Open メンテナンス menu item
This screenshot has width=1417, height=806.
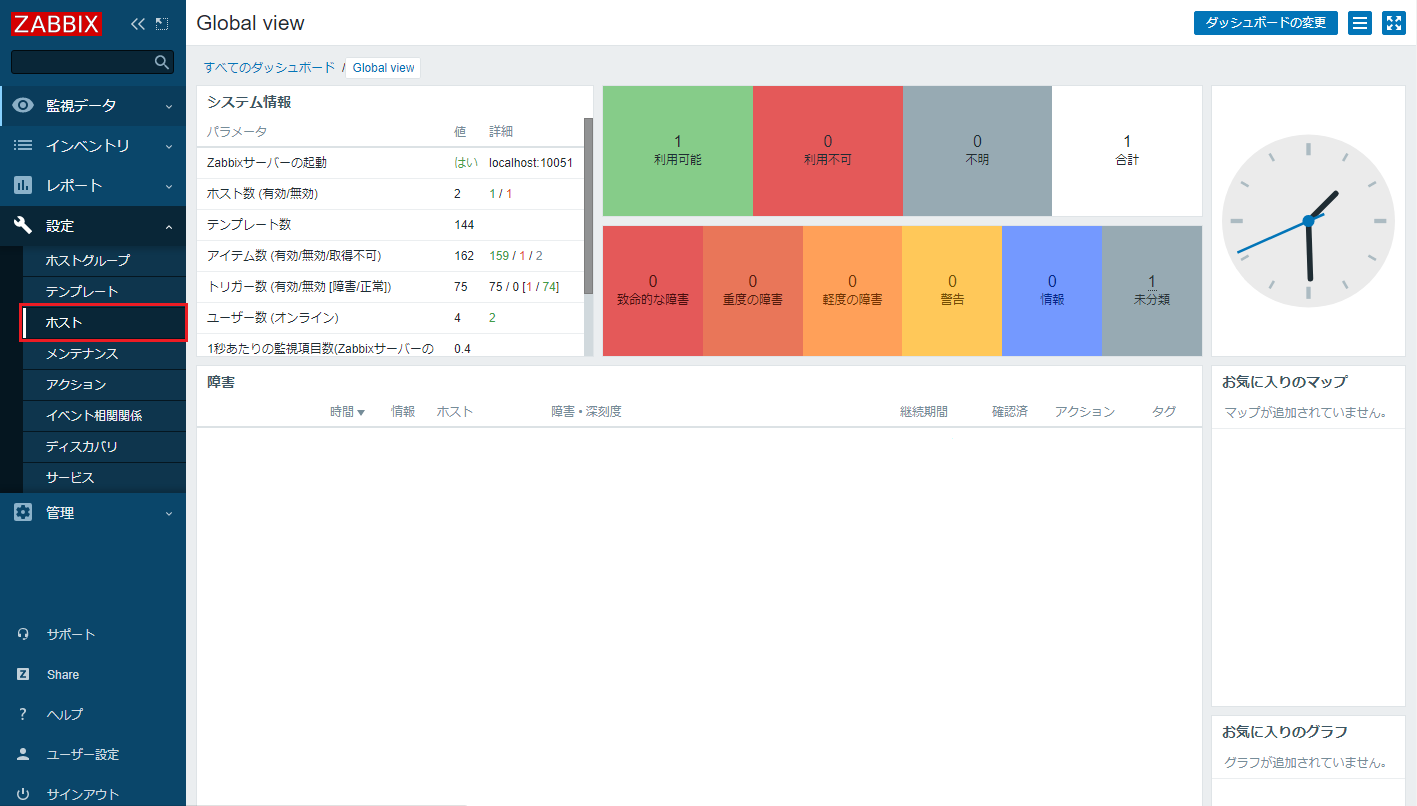coord(103,353)
